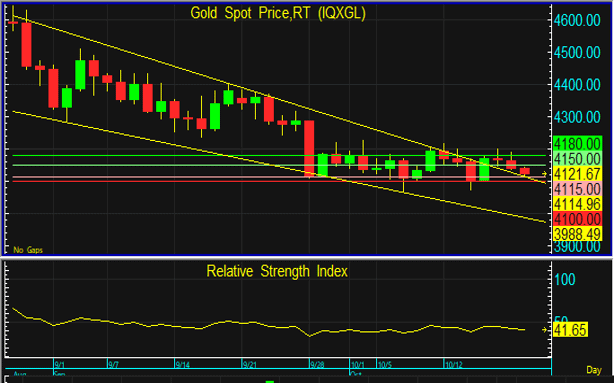This screenshot has height=383, width=614.
Task: Select the 9/7 date marker
Action: [x=113, y=365]
